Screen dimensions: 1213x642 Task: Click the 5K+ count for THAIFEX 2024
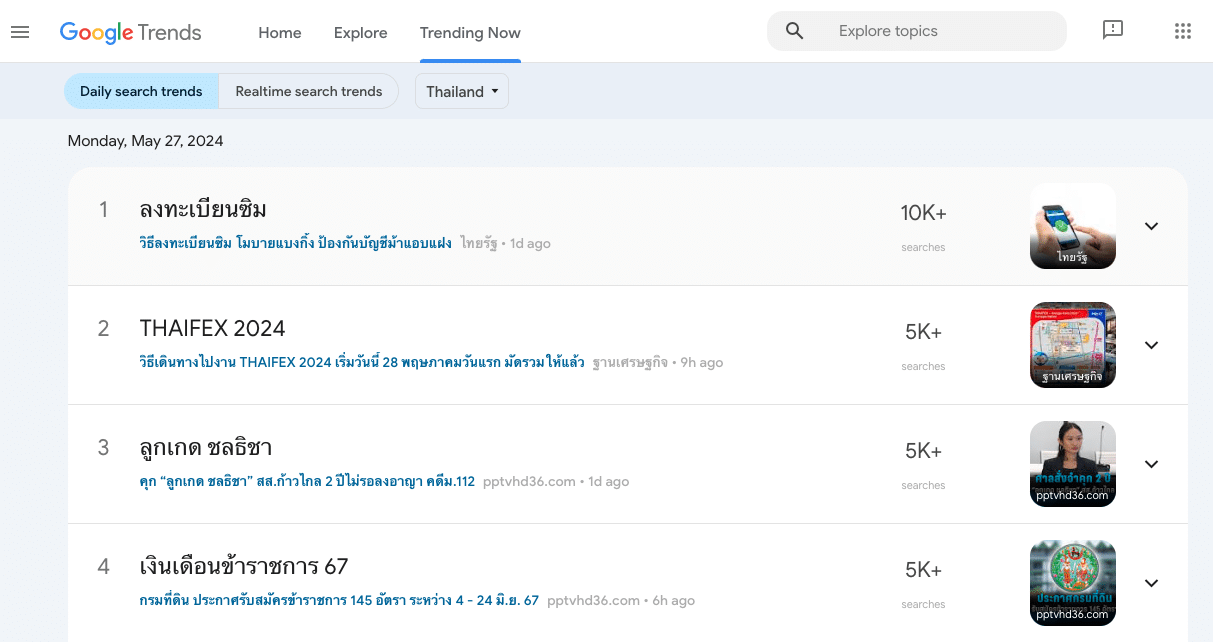click(x=923, y=332)
